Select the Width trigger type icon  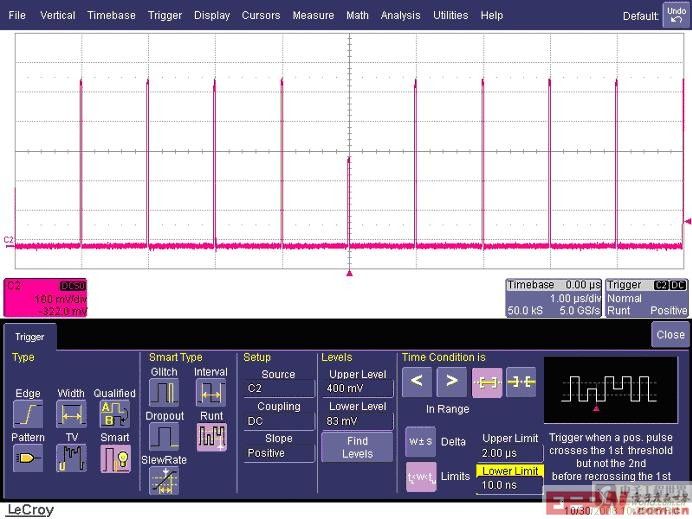71,414
